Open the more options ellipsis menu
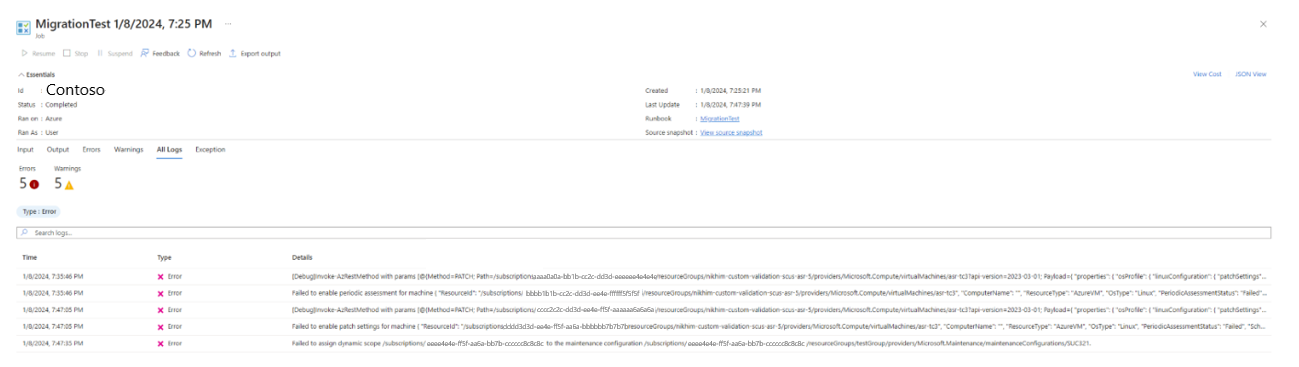 (x=228, y=23)
